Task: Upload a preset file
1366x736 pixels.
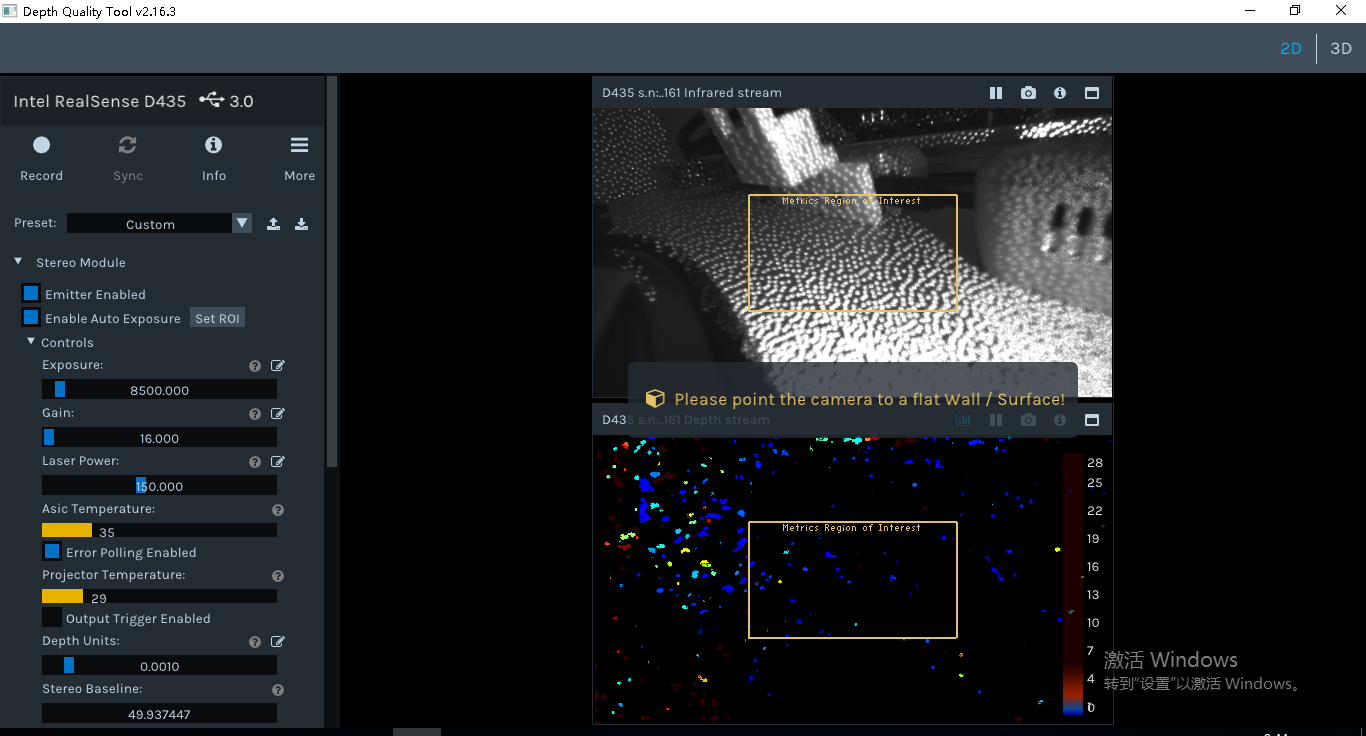Action: 273,223
